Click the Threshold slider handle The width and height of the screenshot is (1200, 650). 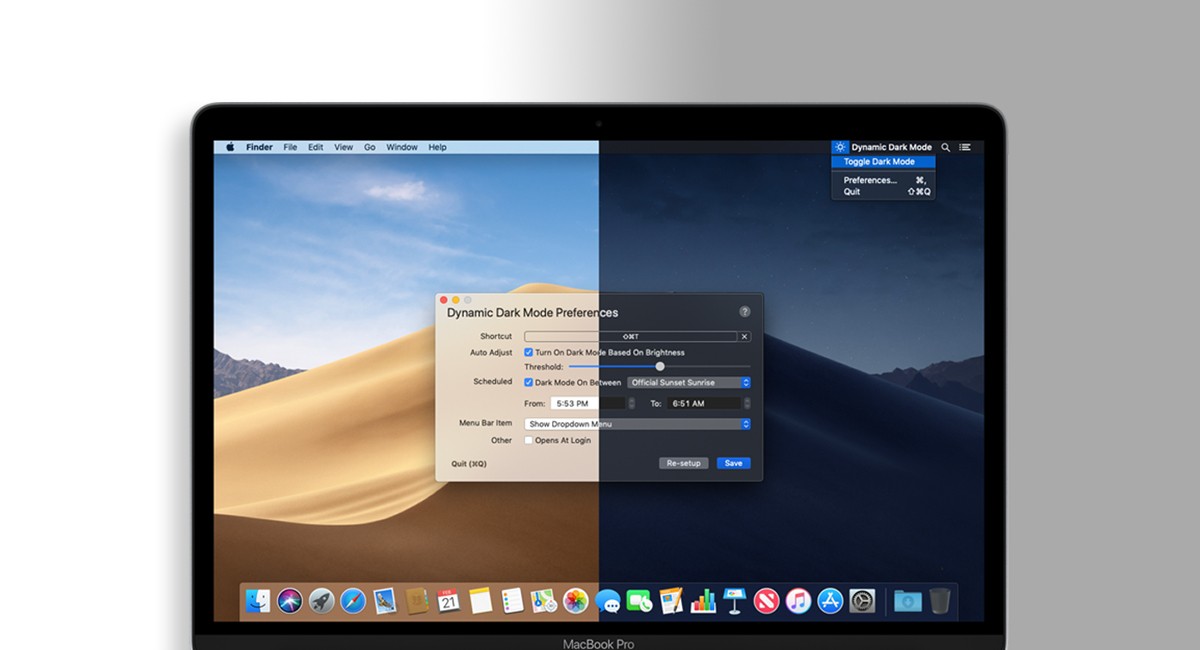coord(660,367)
